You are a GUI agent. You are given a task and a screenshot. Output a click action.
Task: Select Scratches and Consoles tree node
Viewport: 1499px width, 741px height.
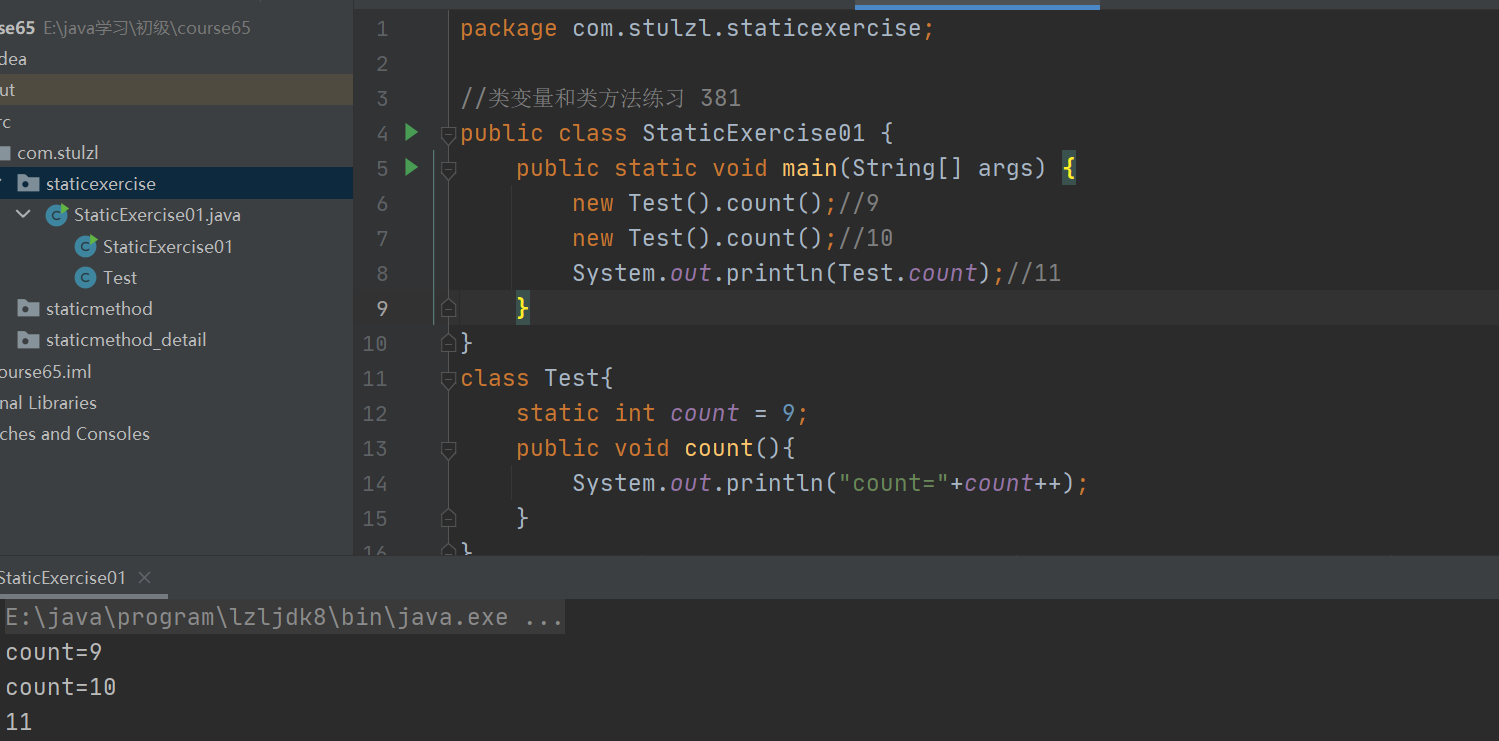[75, 433]
